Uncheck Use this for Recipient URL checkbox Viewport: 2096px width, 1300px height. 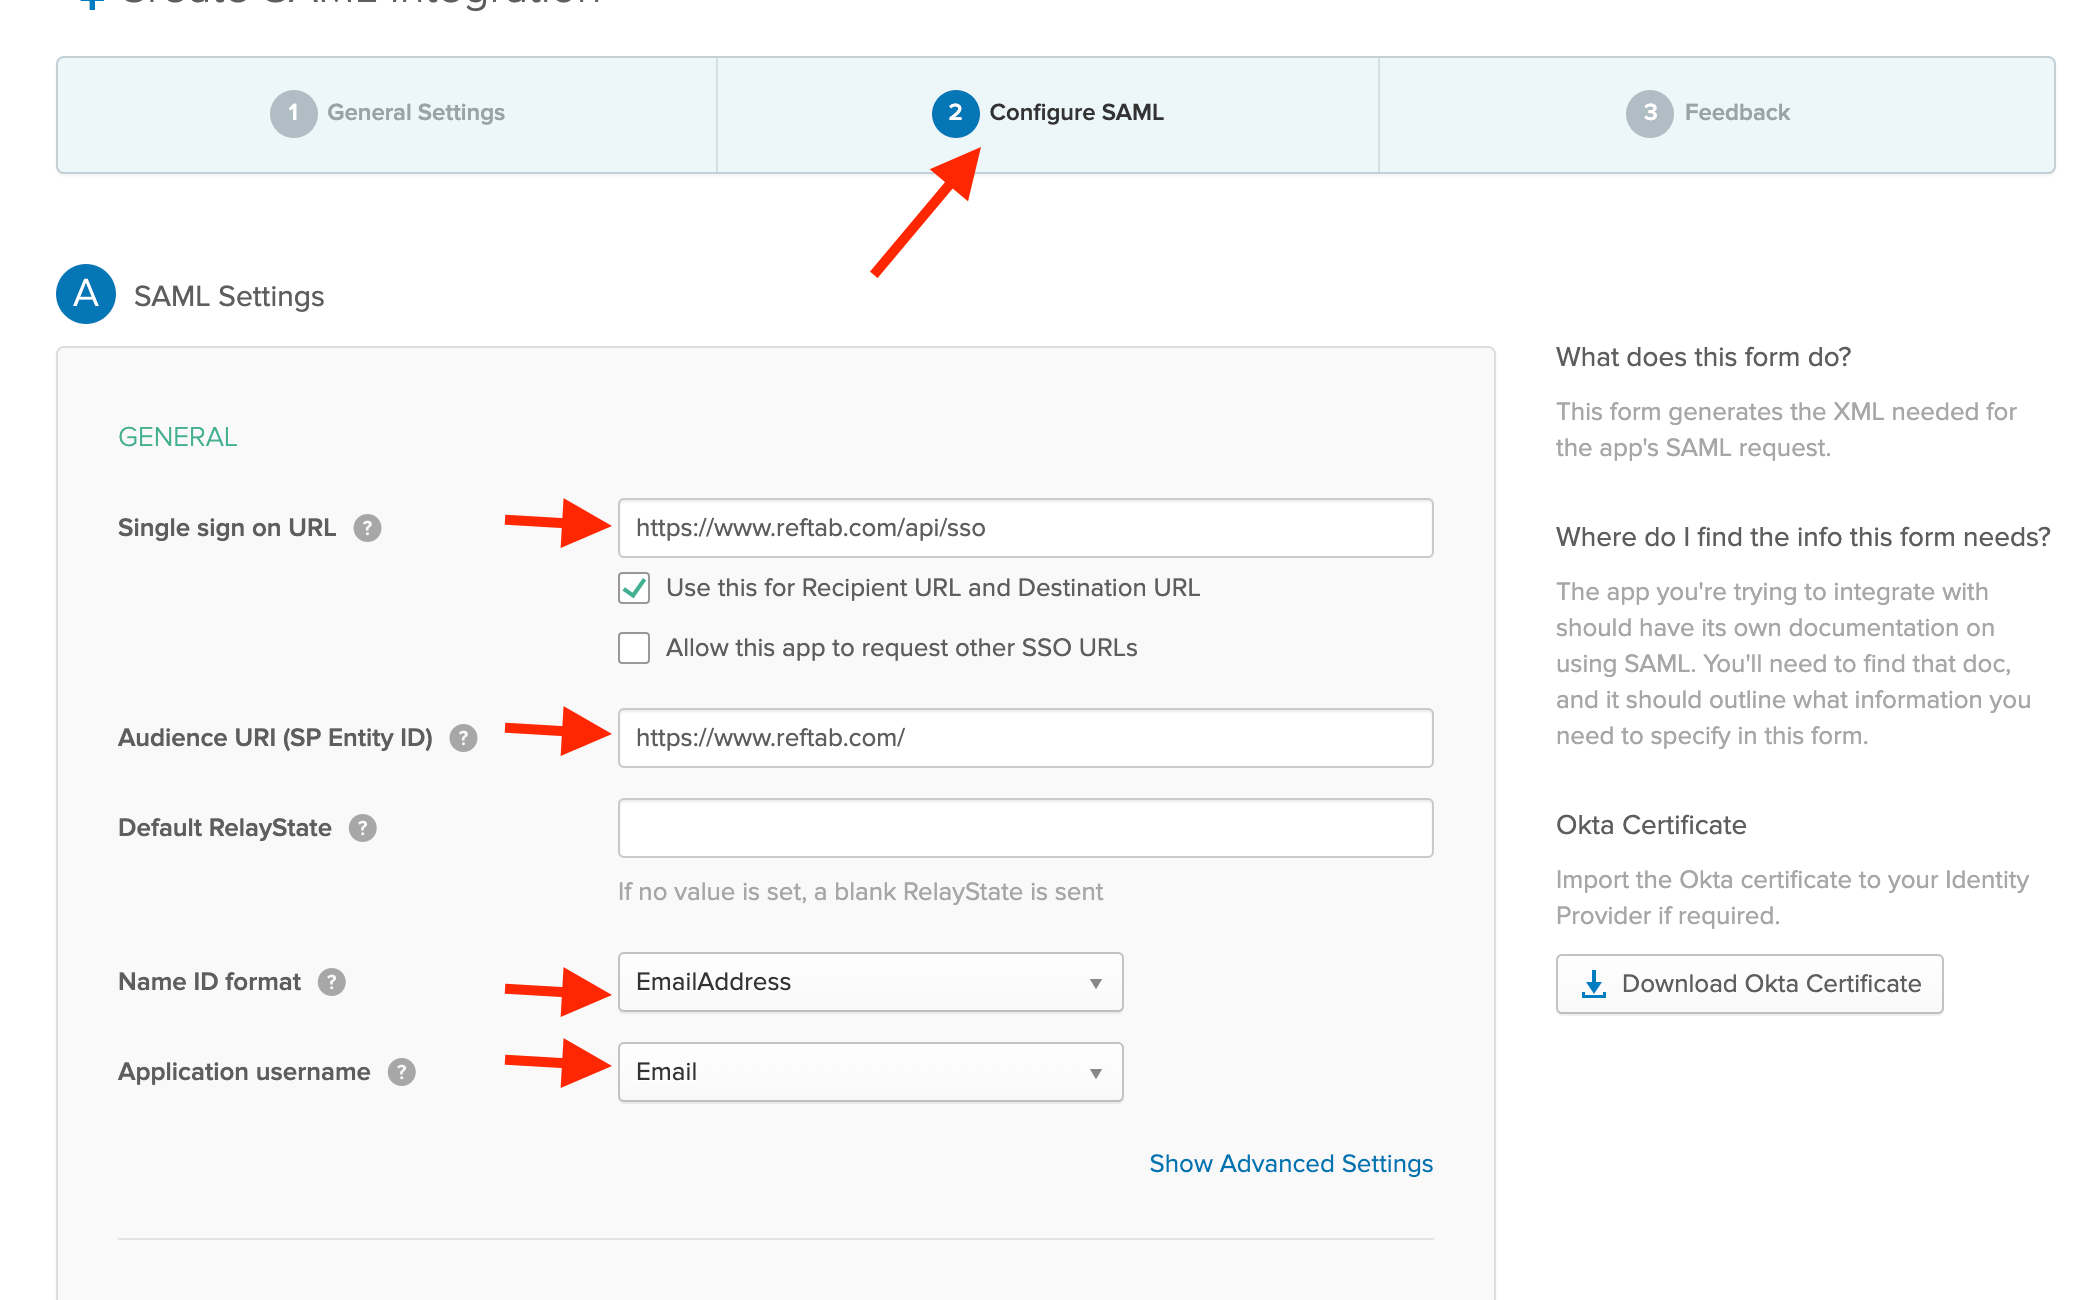pos(634,588)
